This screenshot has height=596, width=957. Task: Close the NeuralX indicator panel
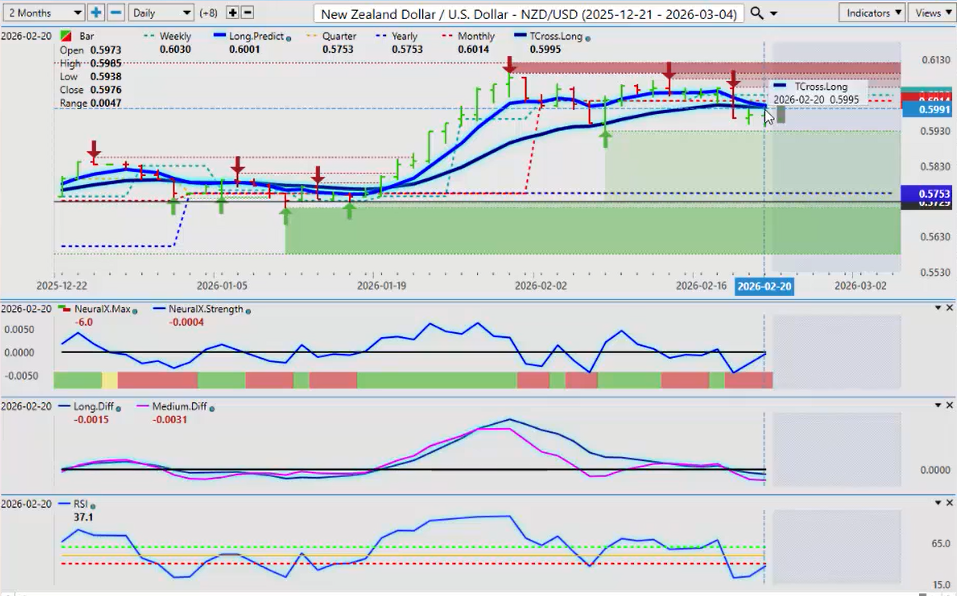949,308
